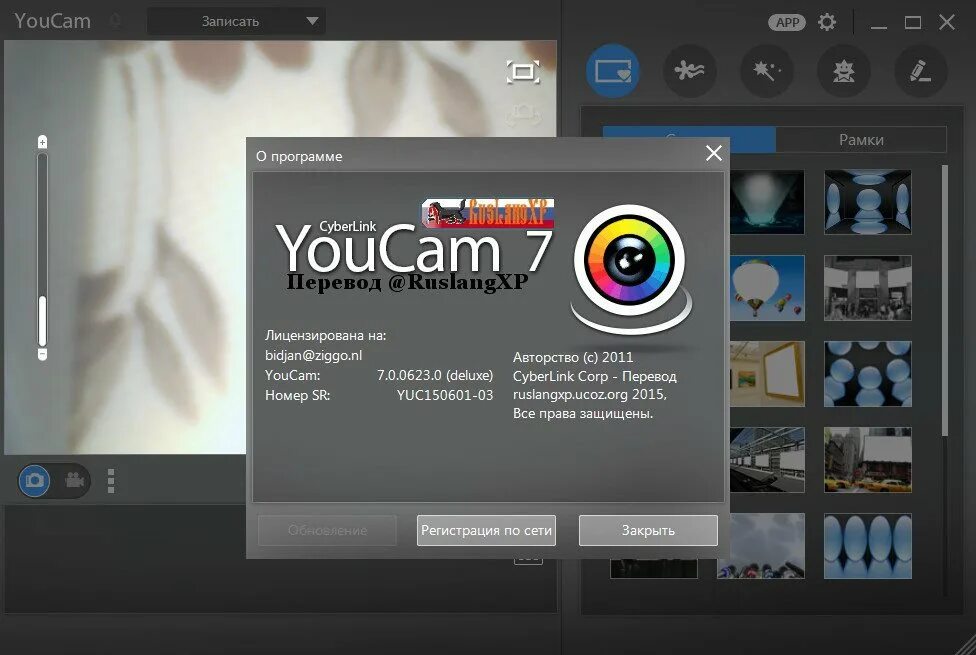Click the disabled Обновление button
The height and width of the screenshot is (655, 976).
(x=327, y=530)
